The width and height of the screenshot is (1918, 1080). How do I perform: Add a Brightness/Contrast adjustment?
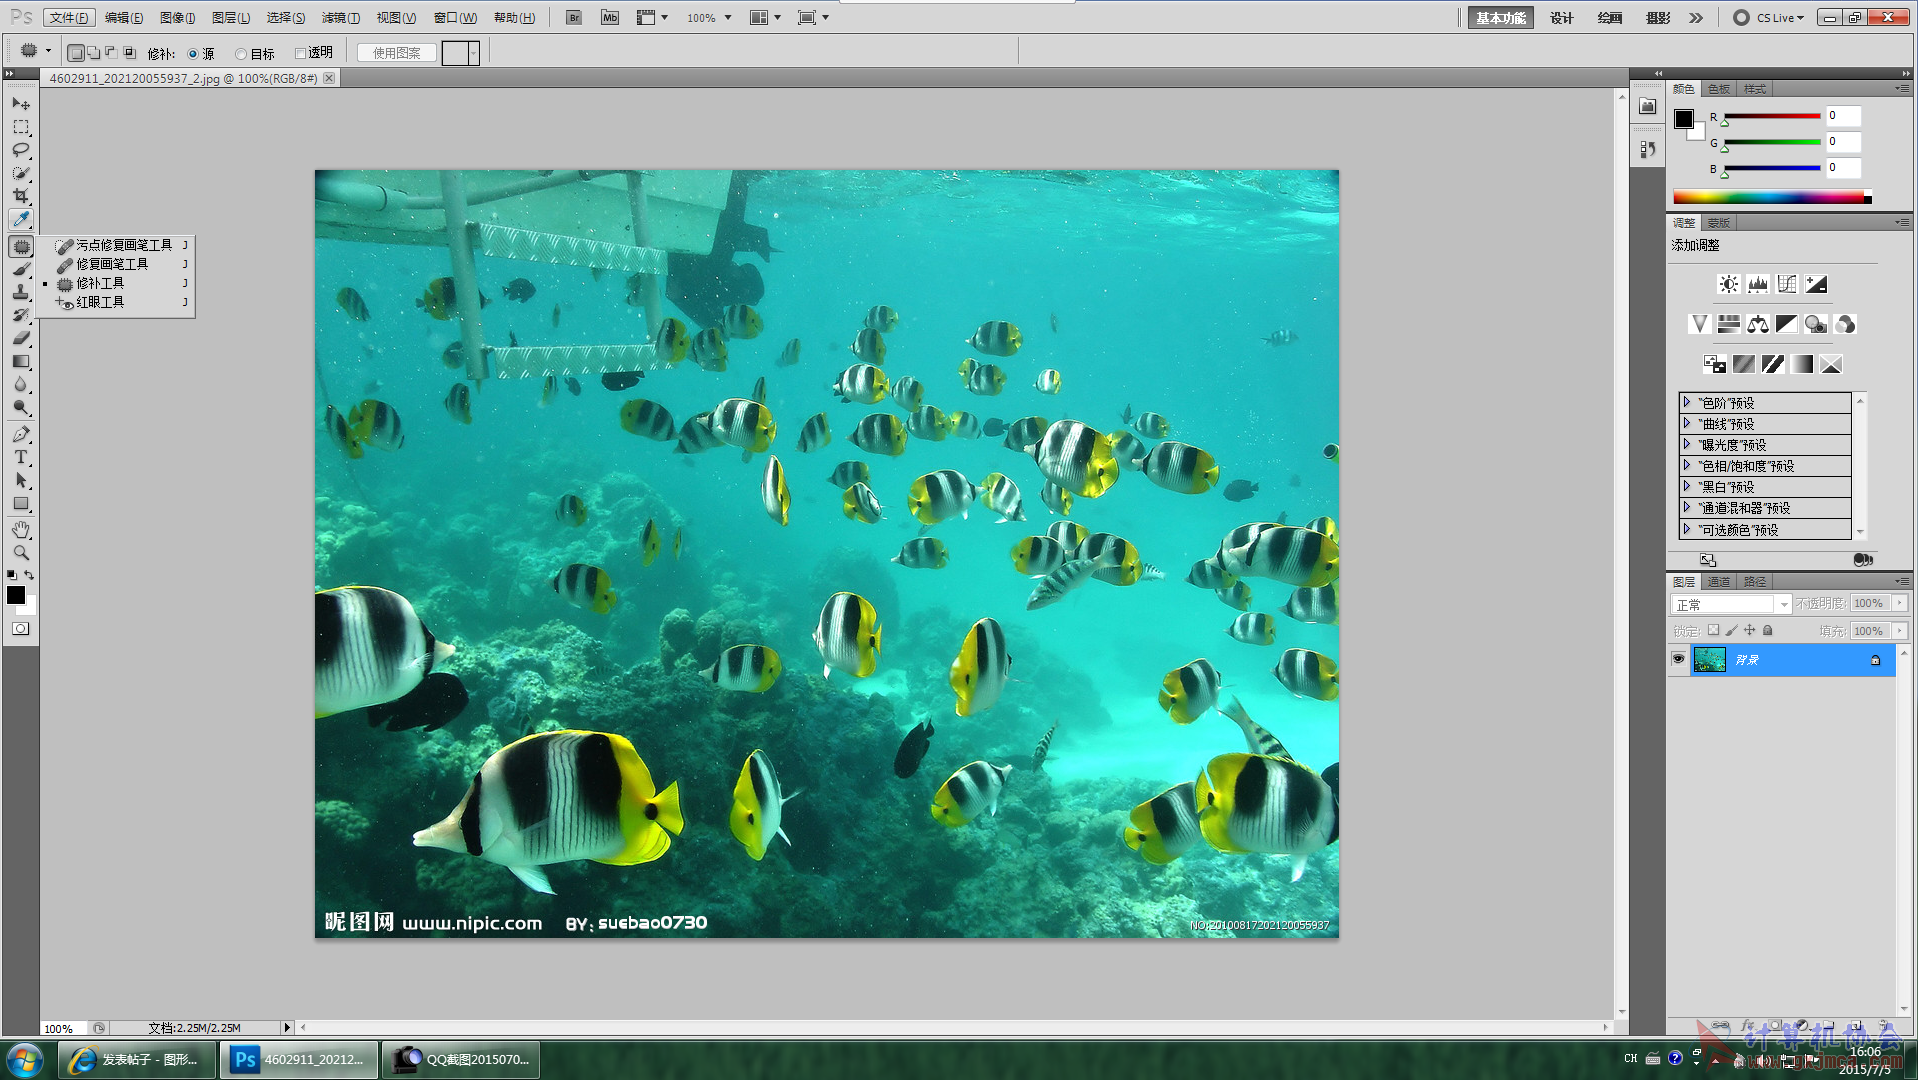1728,284
